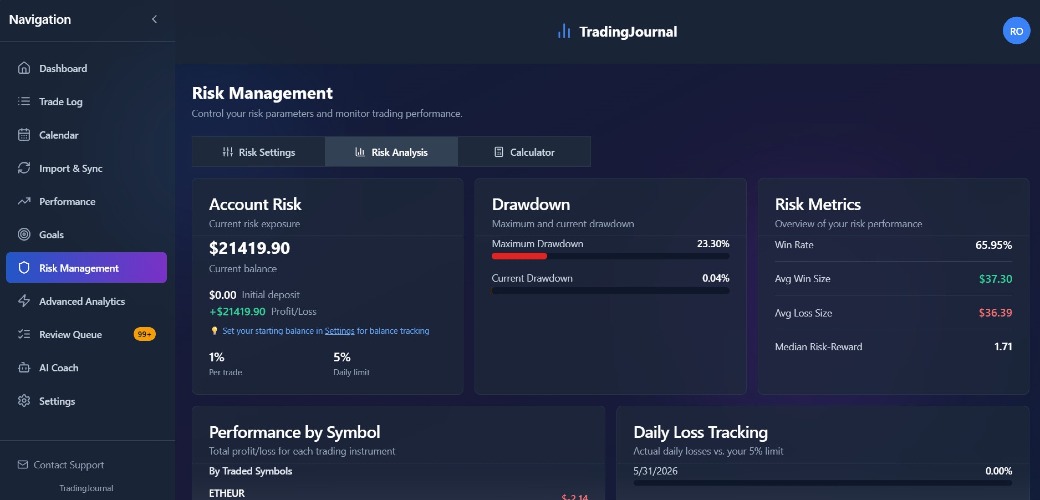
Task: Click the Trade Log list icon
Action: click(24, 101)
